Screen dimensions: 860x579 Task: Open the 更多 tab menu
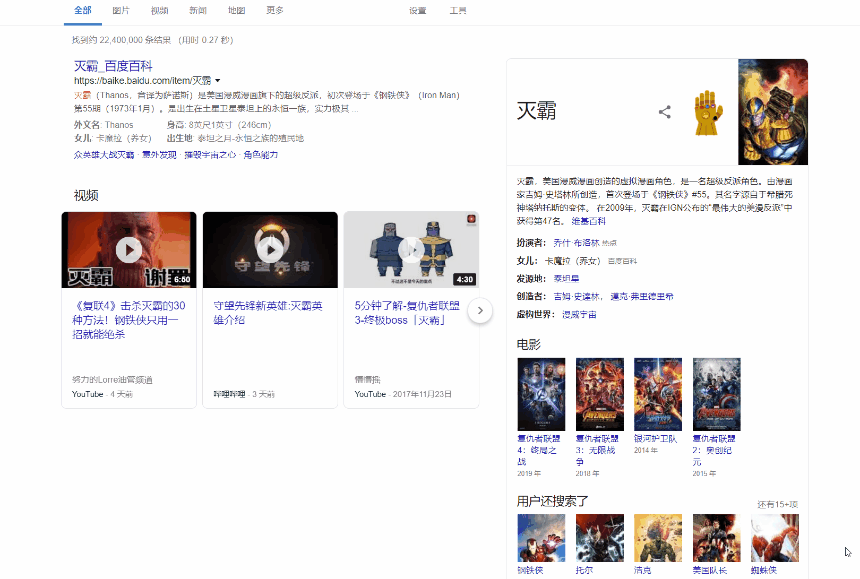click(x=275, y=10)
